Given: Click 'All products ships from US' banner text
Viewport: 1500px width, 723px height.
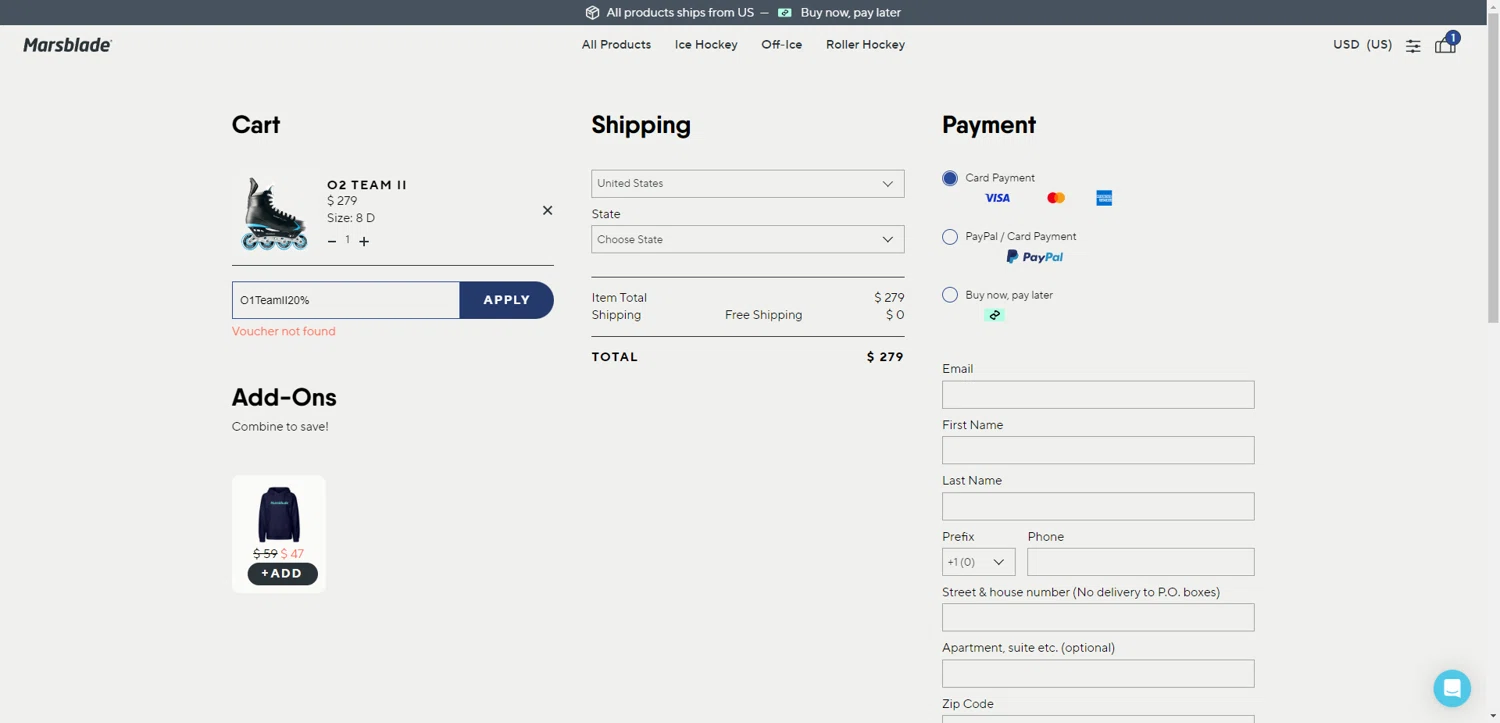Looking at the screenshot, I should 680,13.
